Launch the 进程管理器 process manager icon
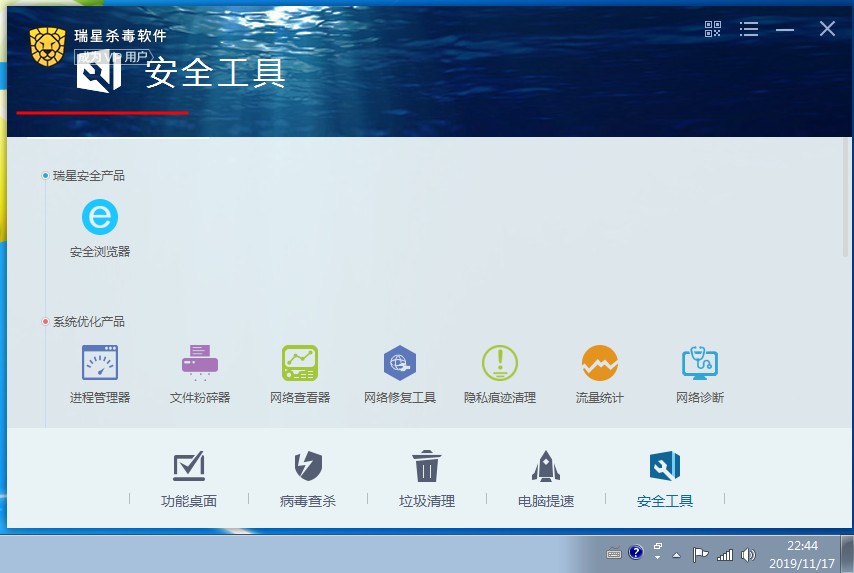The height and width of the screenshot is (573, 854). point(100,362)
